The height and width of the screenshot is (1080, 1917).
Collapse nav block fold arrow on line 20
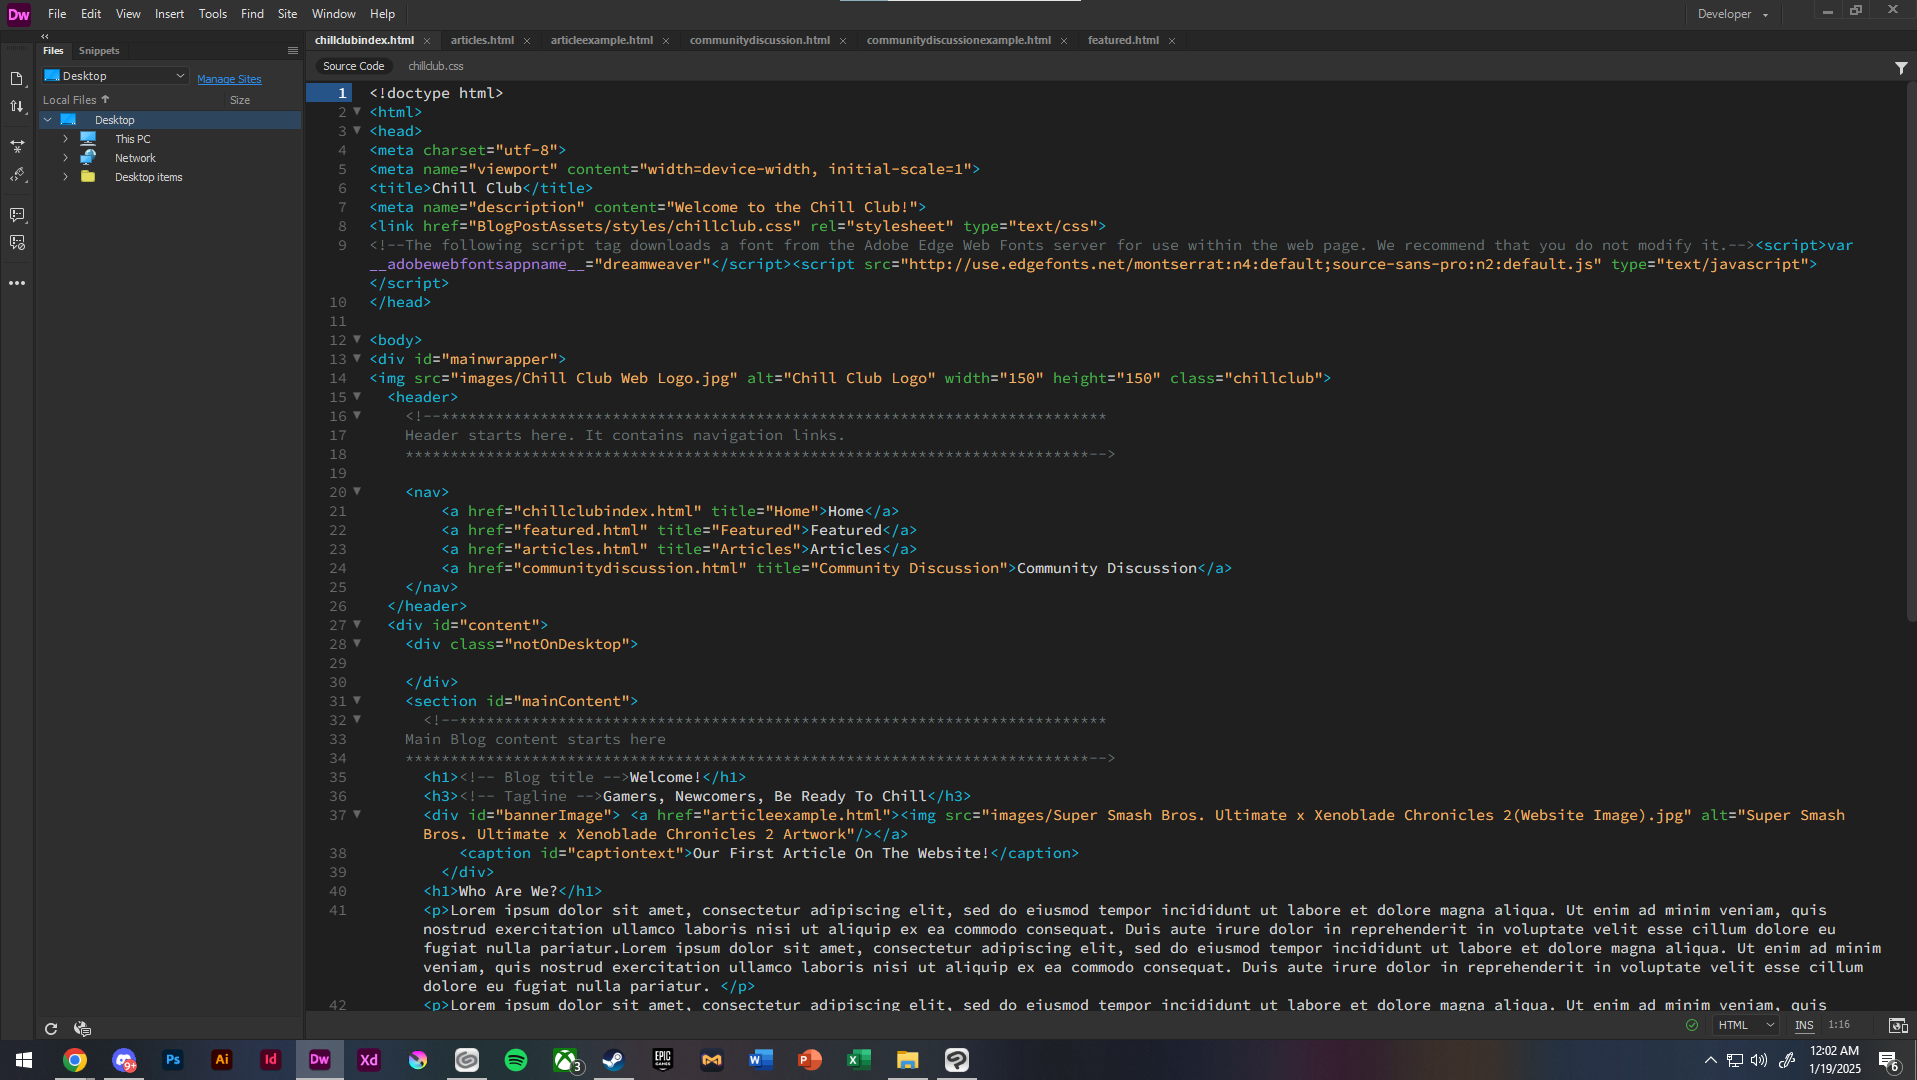click(x=357, y=491)
